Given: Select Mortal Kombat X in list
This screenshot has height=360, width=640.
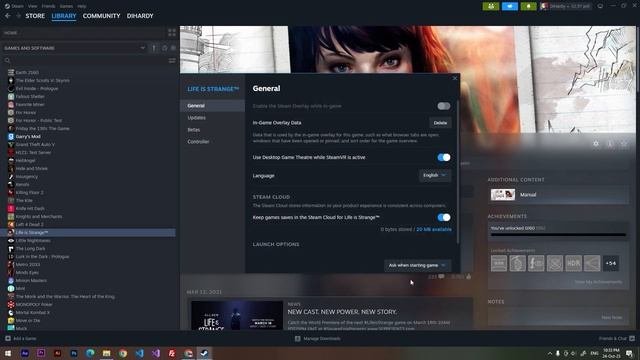Looking at the screenshot, I should coord(32,313).
